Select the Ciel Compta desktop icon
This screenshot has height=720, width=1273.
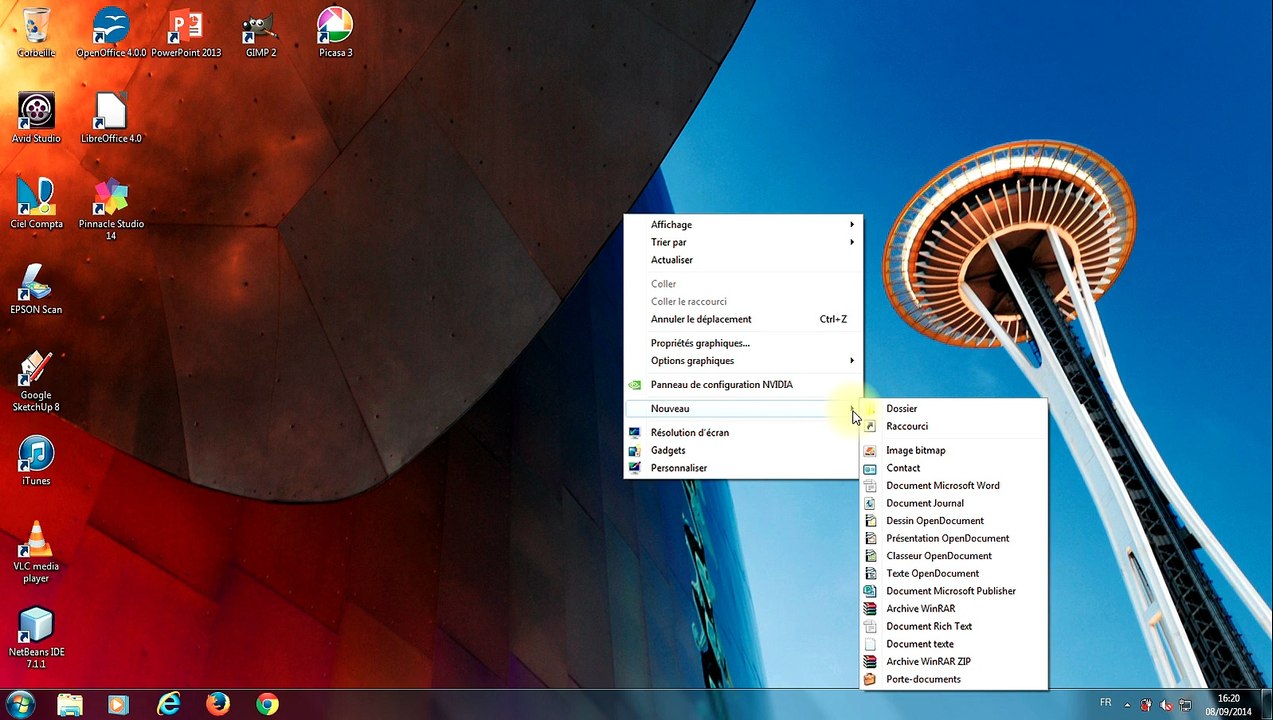36,204
